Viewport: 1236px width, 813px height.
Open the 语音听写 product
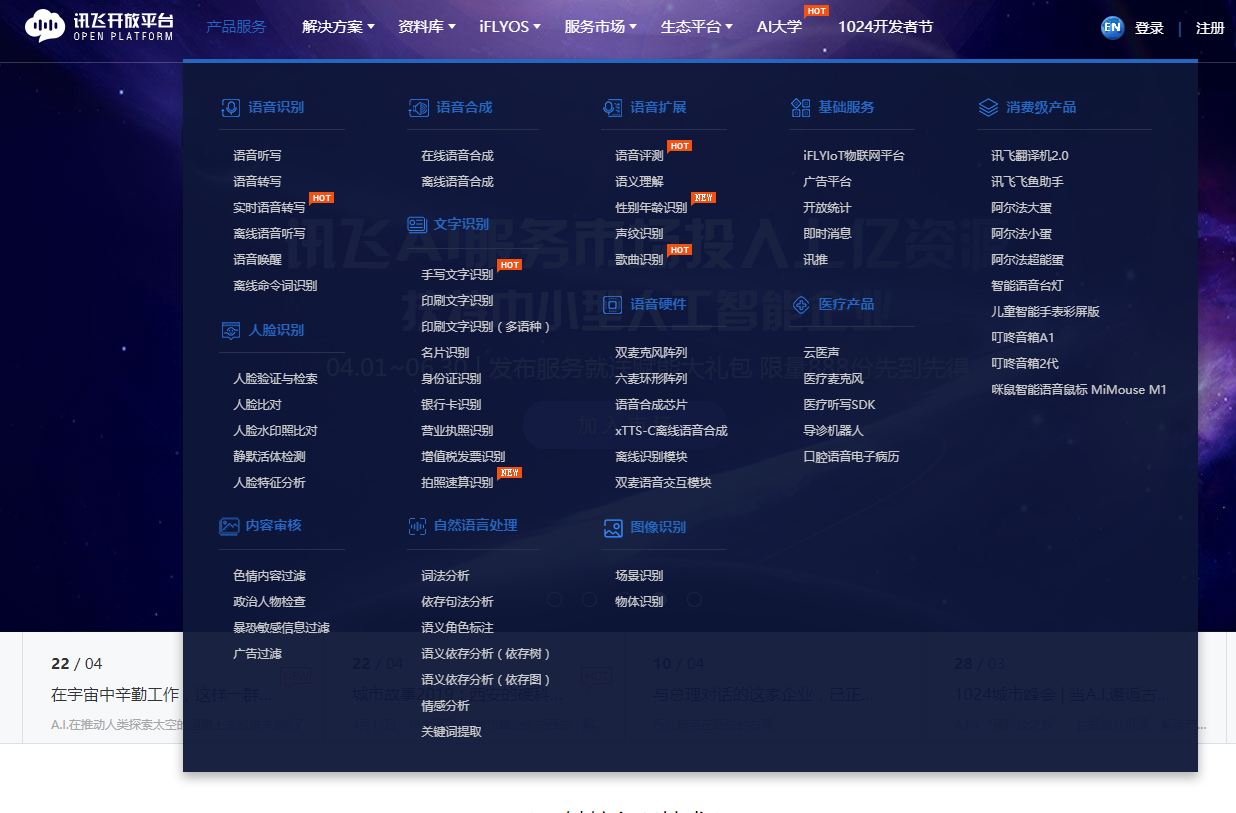(x=257, y=156)
